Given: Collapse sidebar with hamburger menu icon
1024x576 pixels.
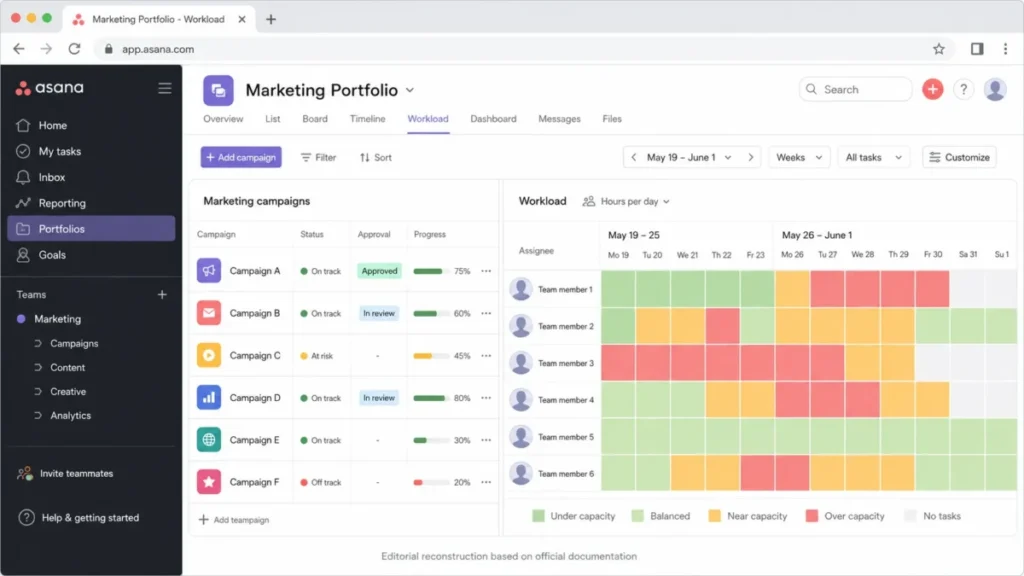Looking at the screenshot, I should point(165,88).
